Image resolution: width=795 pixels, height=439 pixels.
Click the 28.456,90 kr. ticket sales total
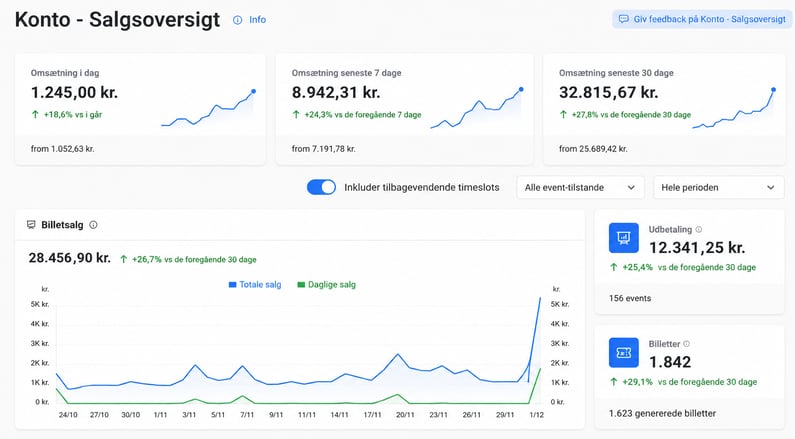point(69,258)
